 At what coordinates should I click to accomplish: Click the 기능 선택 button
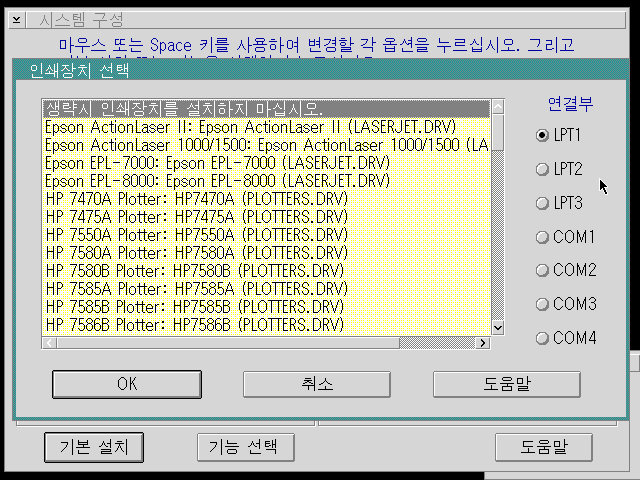click(x=246, y=447)
